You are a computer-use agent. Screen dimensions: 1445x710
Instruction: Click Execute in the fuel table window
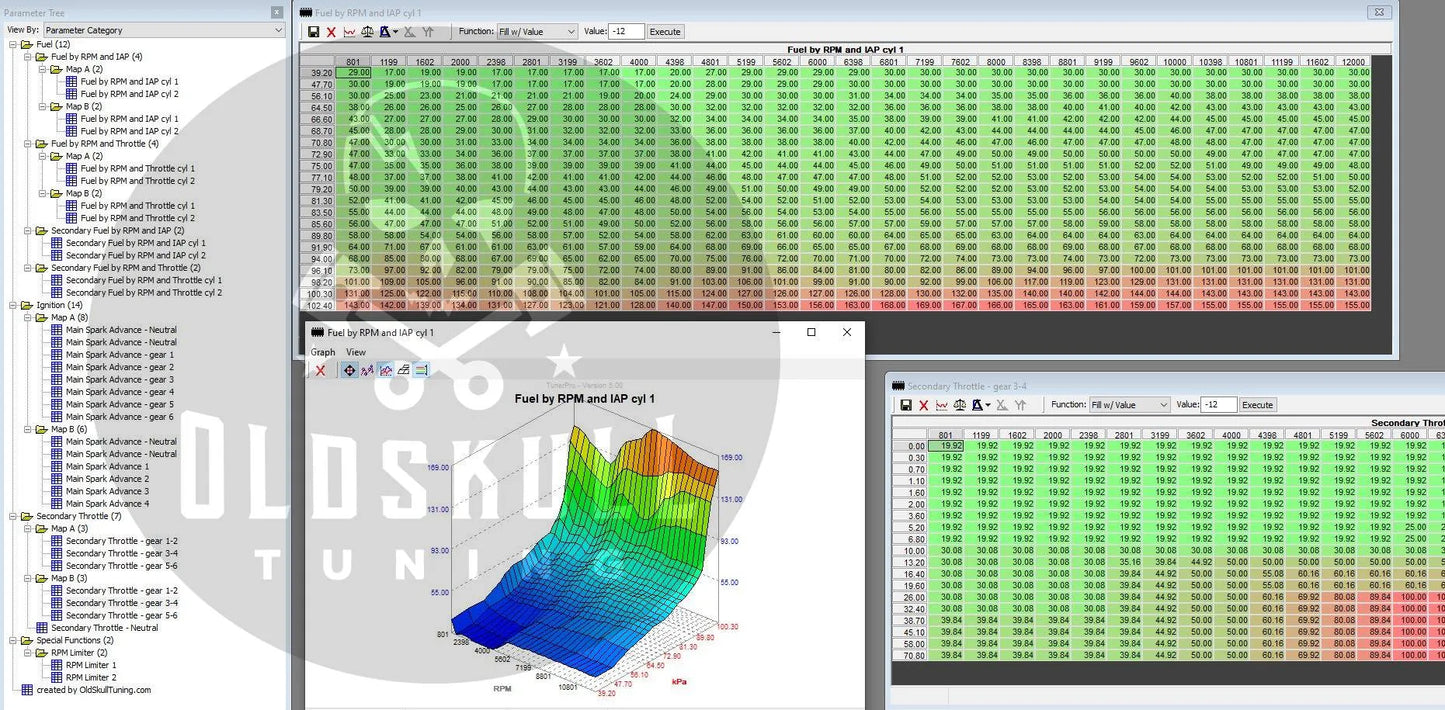coord(665,32)
